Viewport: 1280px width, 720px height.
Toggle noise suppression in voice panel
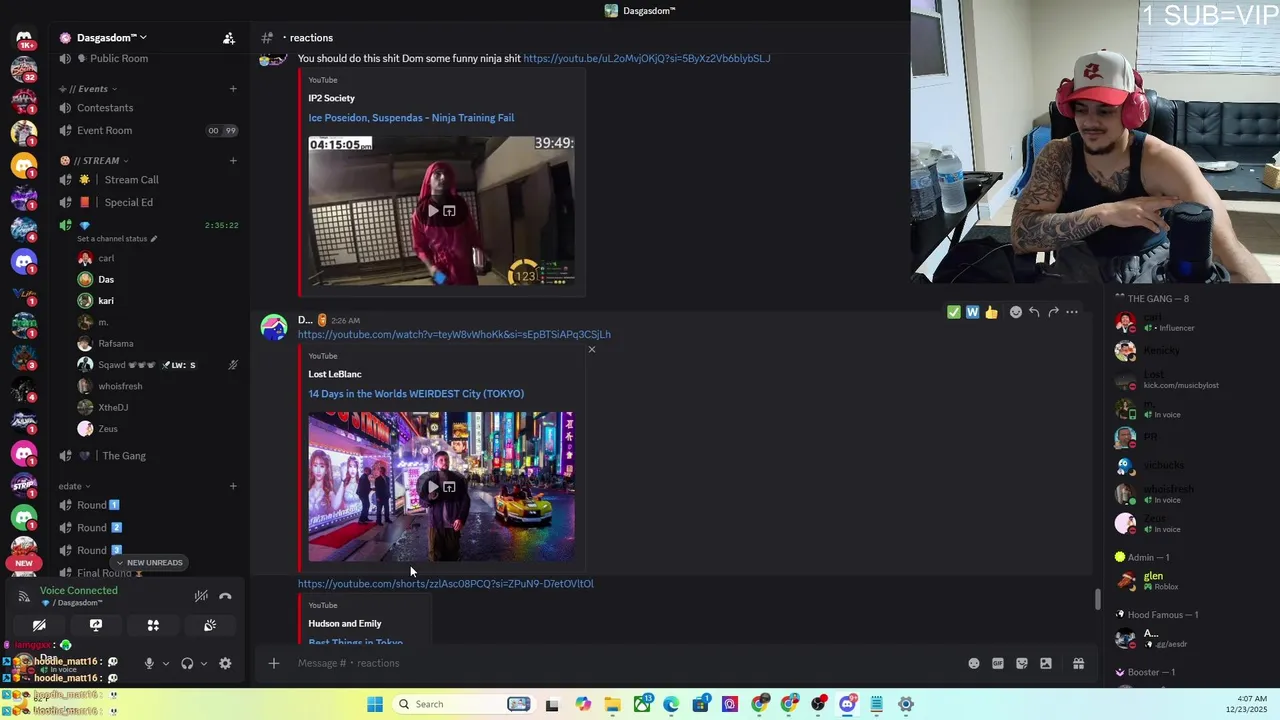point(201,596)
